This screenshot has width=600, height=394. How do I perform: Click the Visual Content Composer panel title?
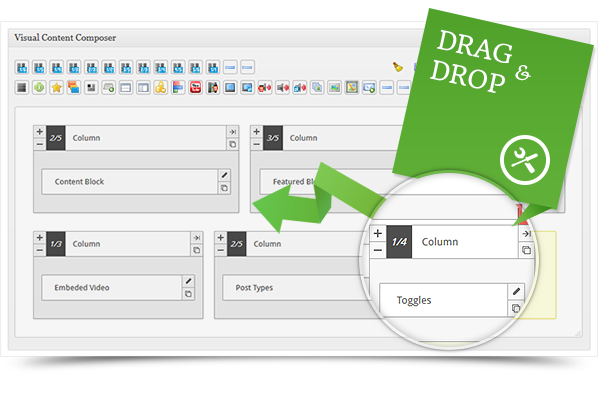tap(65, 38)
